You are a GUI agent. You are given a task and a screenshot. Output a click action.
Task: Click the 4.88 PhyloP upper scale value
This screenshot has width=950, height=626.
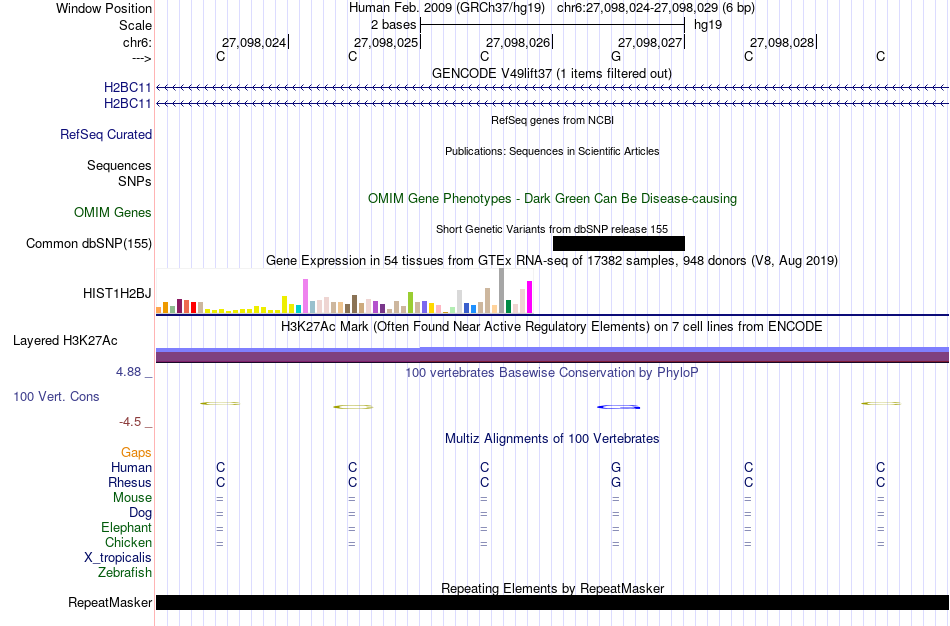[x=128, y=372]
